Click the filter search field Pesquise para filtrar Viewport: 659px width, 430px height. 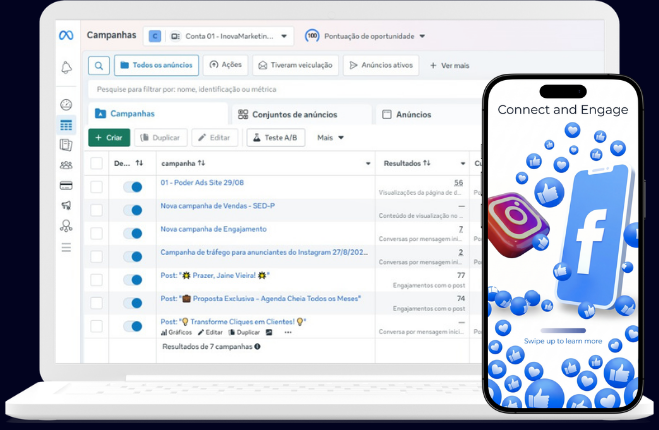(x=284, y=90)
